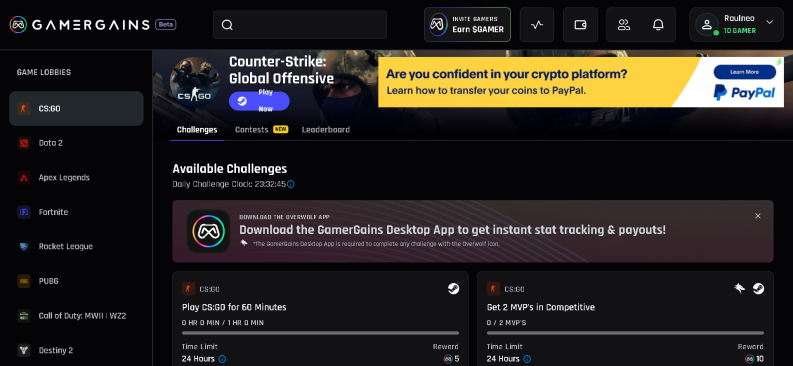The height and width of the screenshot is (366, 793).
Task: Click the GamerGains logo icon
Action: [x=18, y=24]
